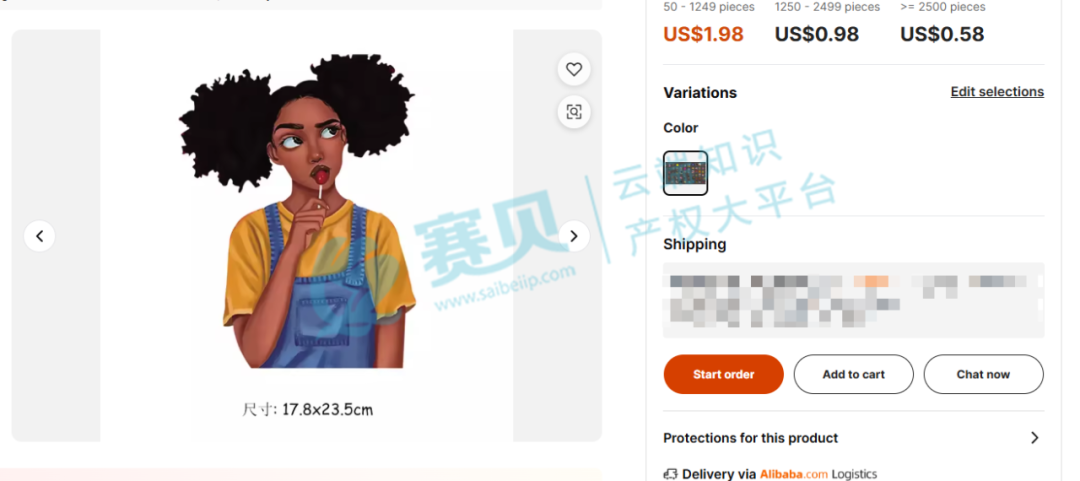Select the US$0.58 price tier
The height and width of the screenshot is (481, 1080).
coord(942,34)
